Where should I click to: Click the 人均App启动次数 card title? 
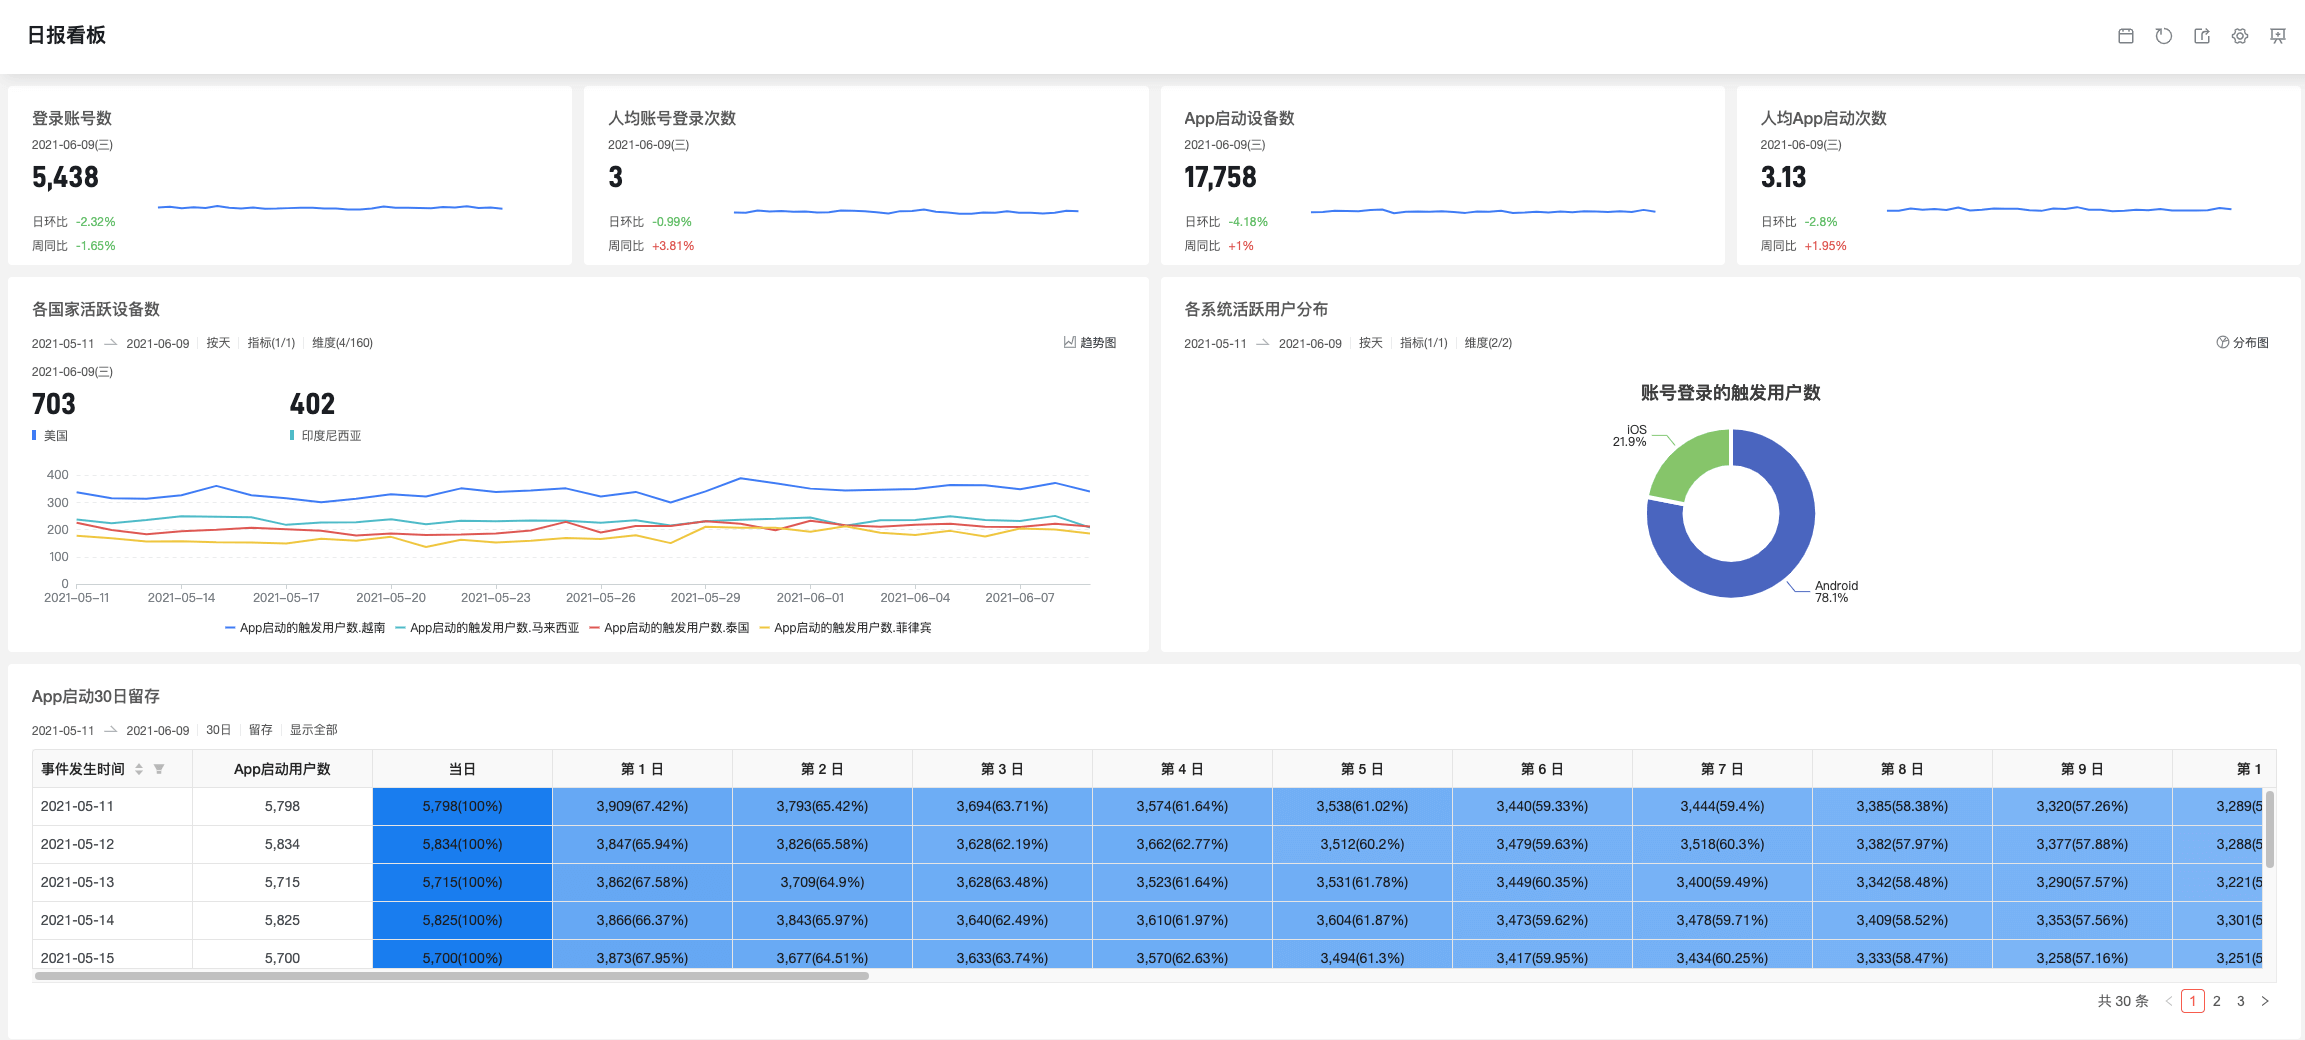click(x=1823, y=118)
